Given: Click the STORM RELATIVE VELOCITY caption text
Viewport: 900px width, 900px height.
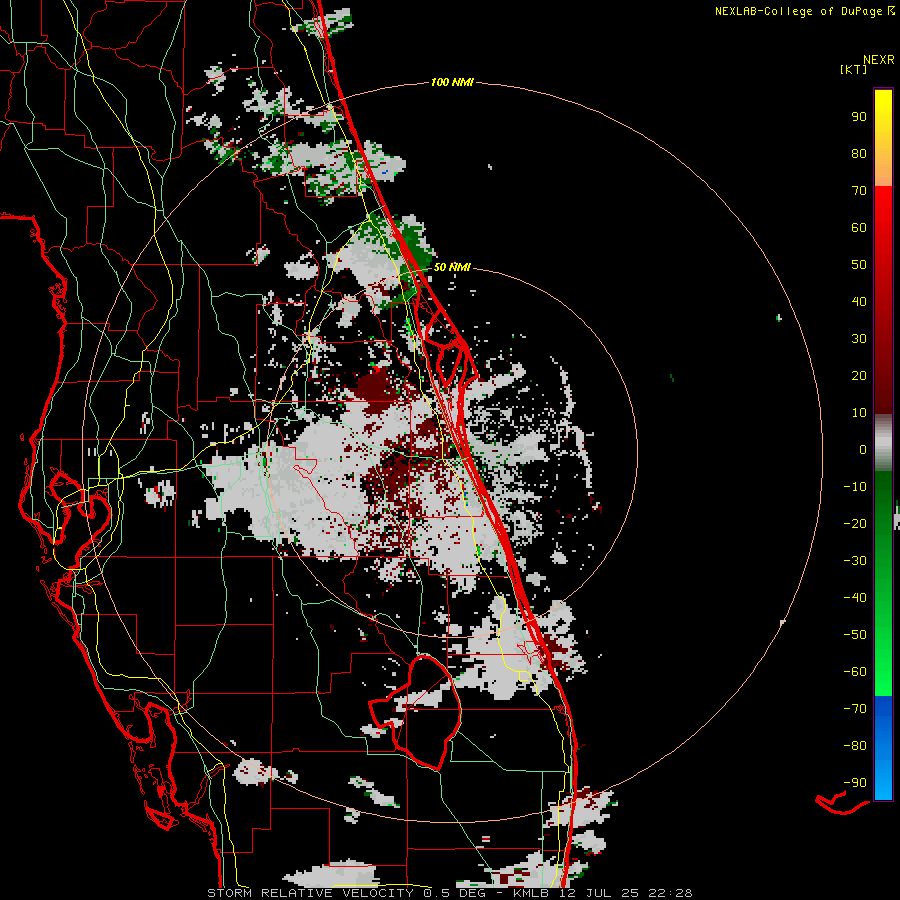Looking at the screenshot, I should pyautogui.click(x=310, y=893).
